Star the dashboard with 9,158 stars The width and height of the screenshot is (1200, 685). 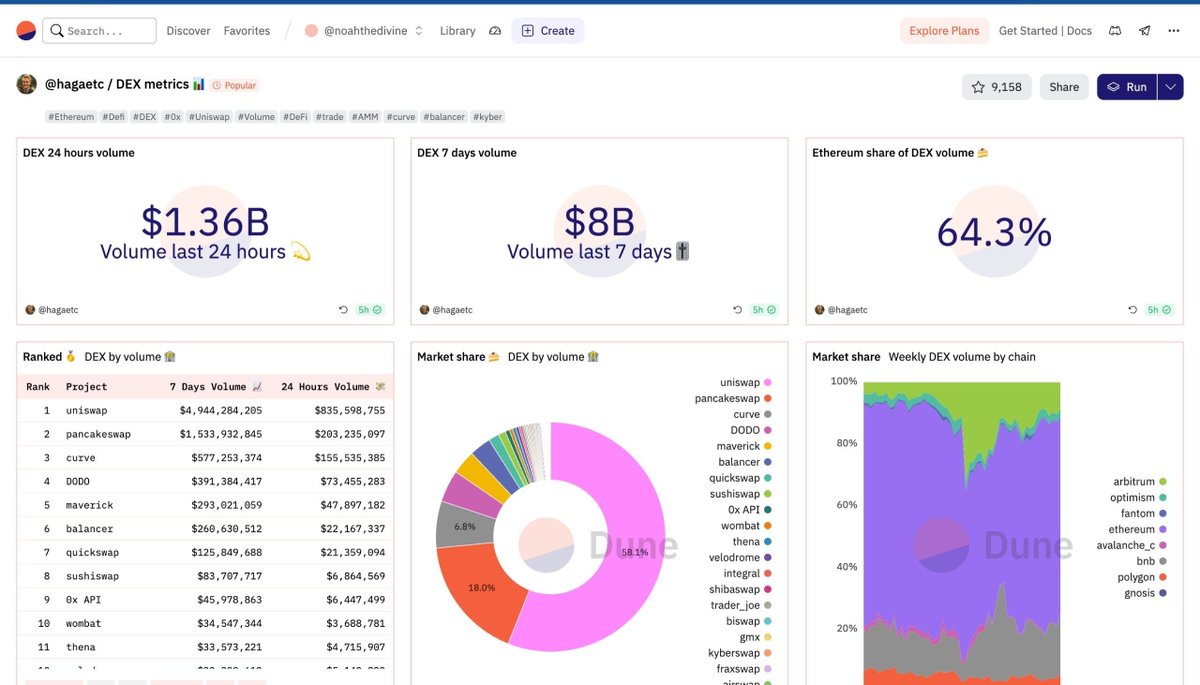(997, 87)
